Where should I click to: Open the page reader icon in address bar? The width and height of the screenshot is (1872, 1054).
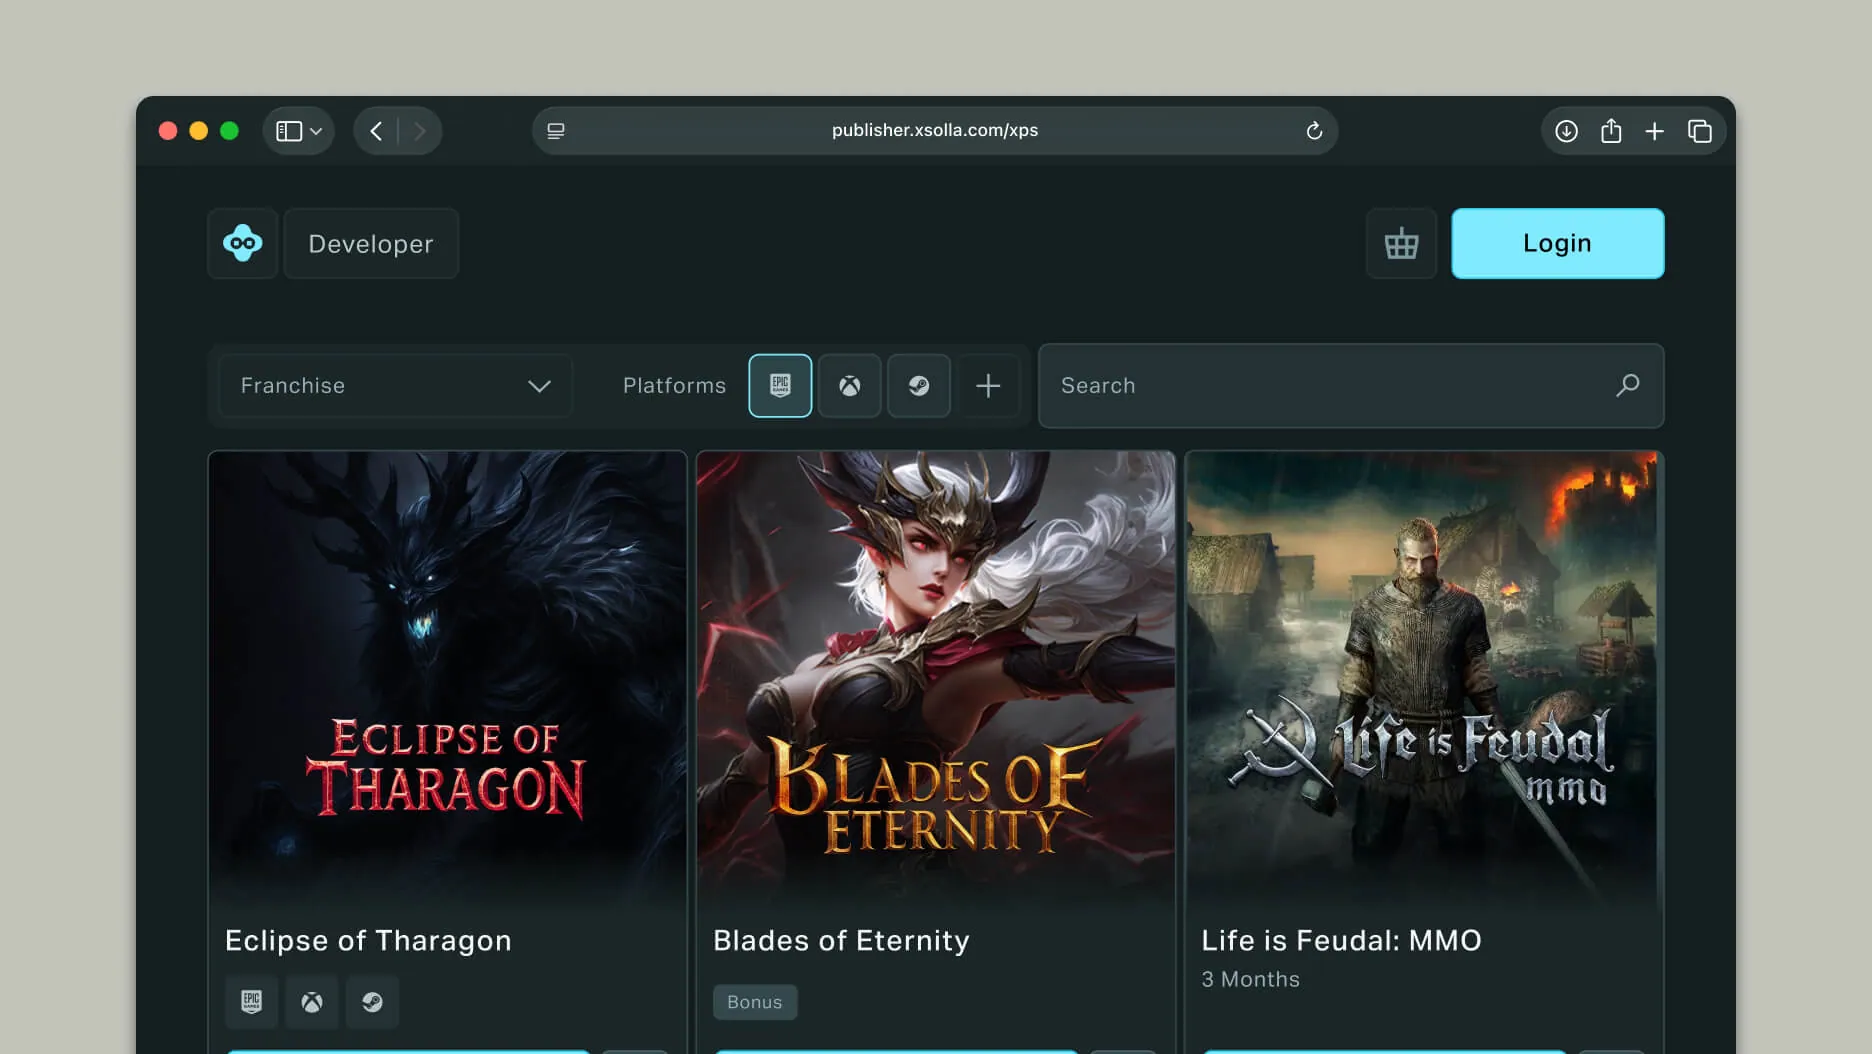(556, 131)
